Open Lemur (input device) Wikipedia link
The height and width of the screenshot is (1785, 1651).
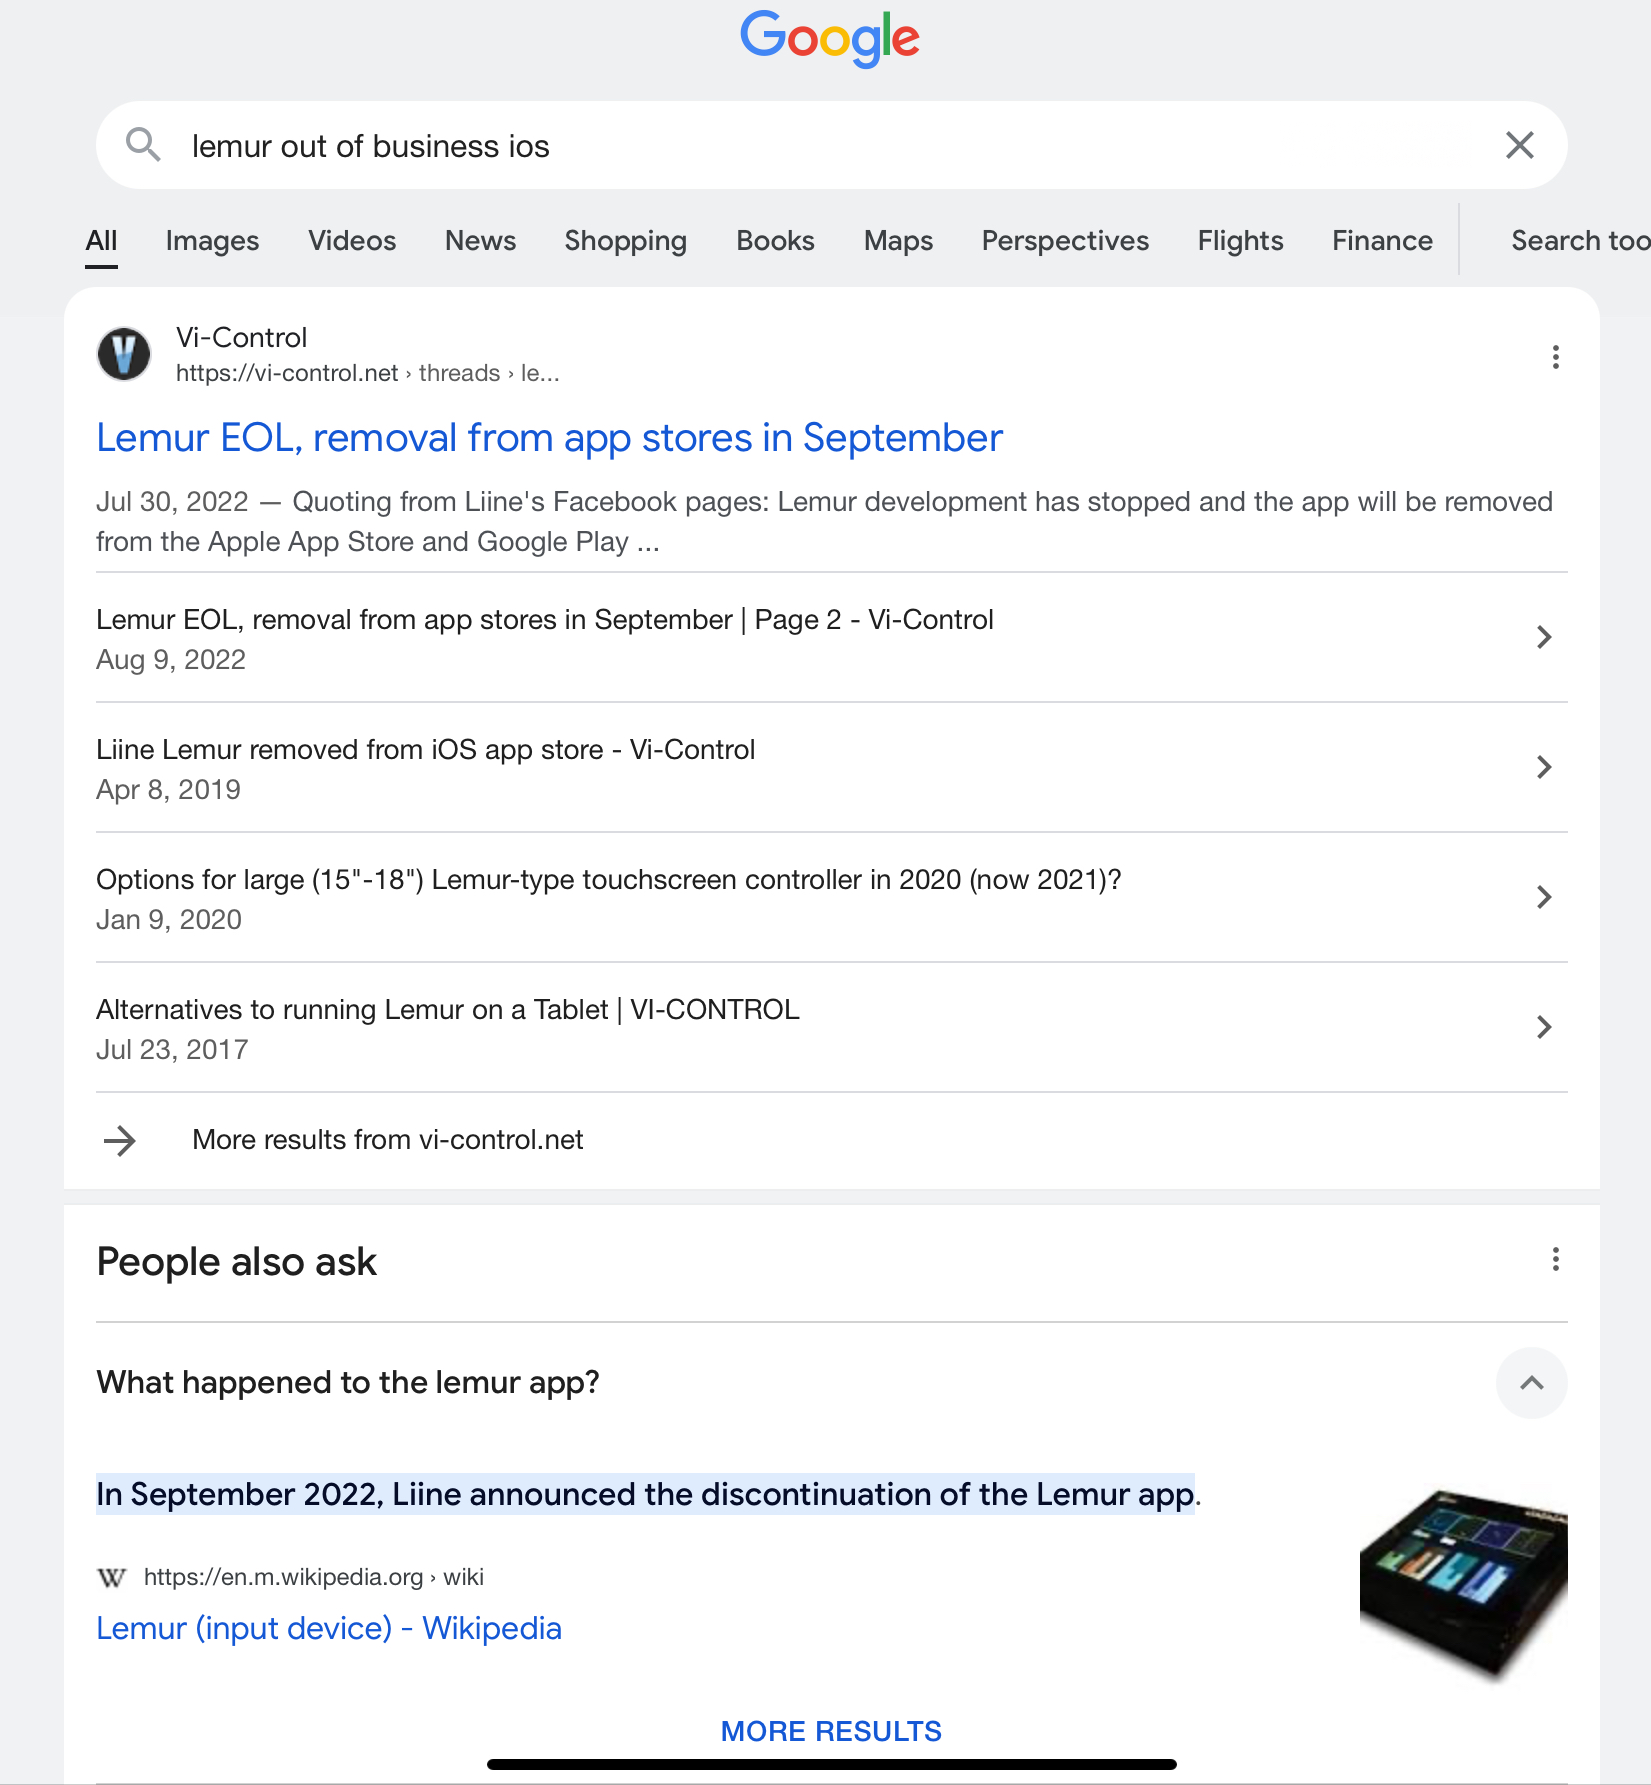tap(329, 1628)
